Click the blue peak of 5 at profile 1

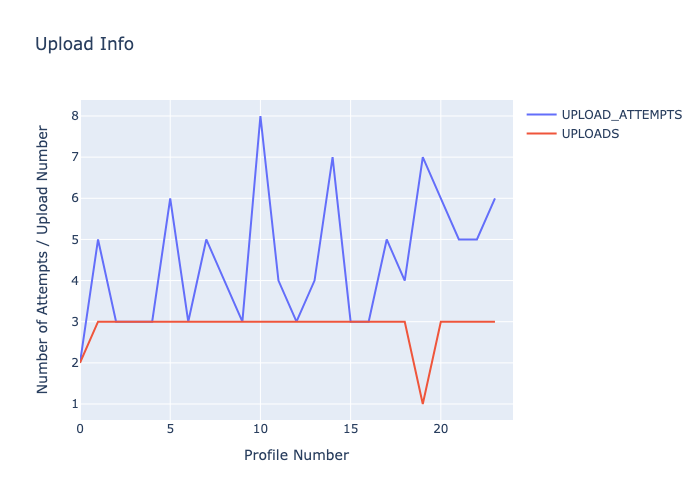coord(98,239)
